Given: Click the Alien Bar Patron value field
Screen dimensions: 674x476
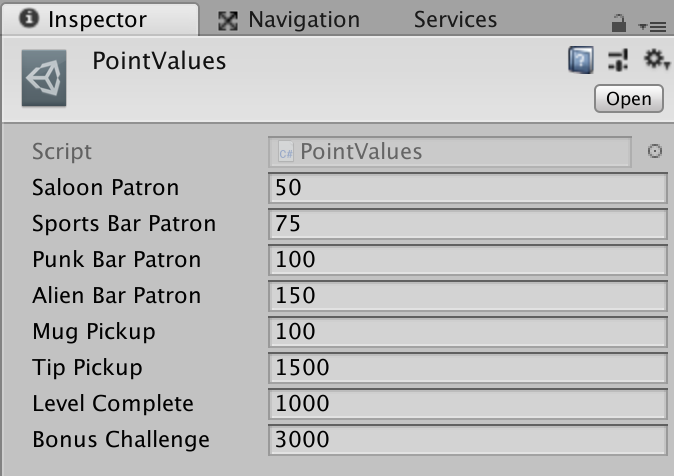Looking at the screenshot, I should click(468, 296).
